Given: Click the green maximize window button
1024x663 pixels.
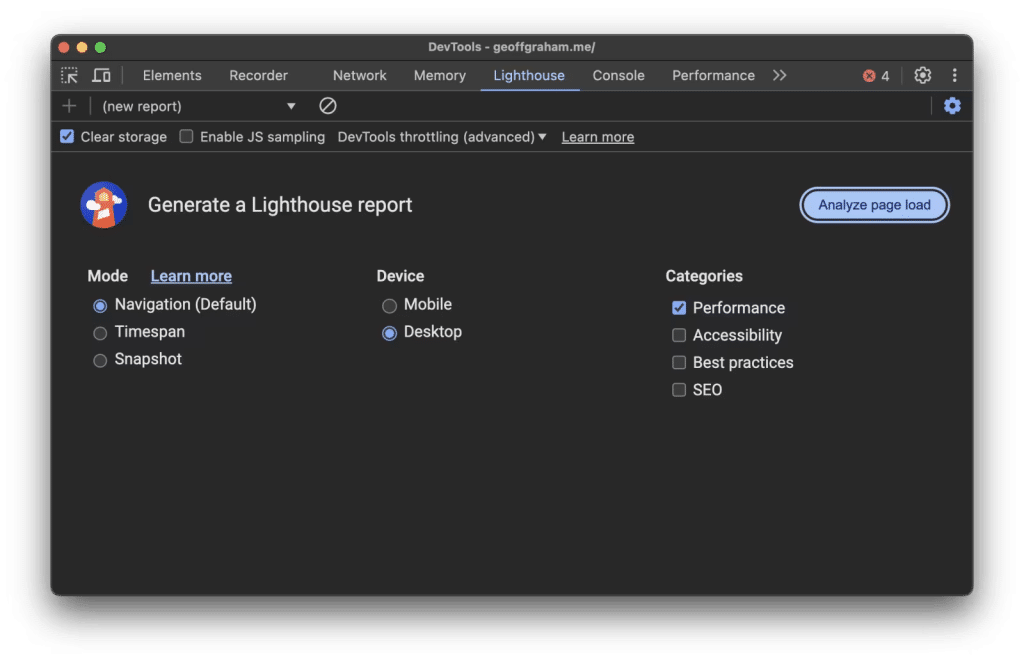Looking at the screenshot, I should 101,47.
